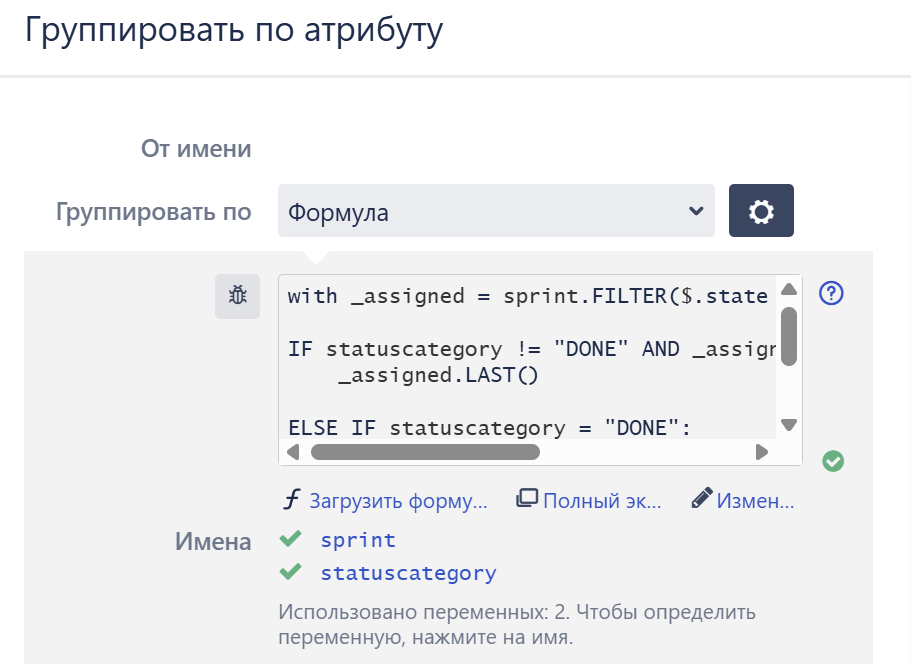Click the pencil edit icon

700,500
